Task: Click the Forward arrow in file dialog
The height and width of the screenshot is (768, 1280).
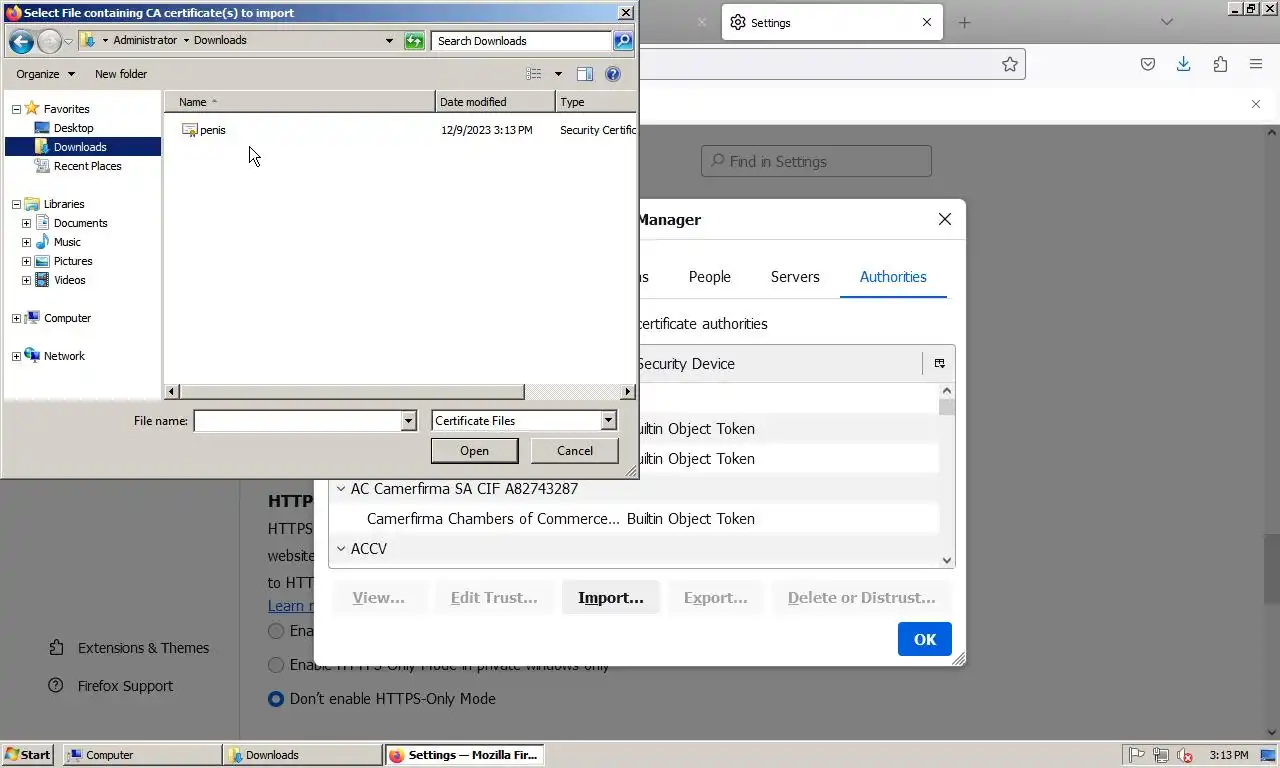Action: point(49,41)
